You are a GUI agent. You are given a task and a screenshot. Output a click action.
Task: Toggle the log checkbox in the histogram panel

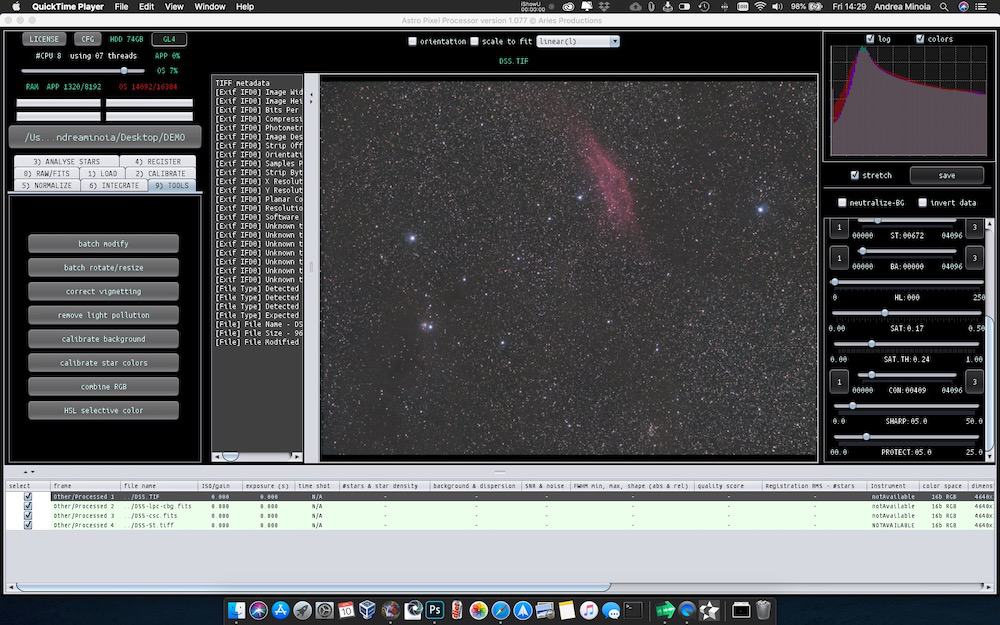[869, 38]
